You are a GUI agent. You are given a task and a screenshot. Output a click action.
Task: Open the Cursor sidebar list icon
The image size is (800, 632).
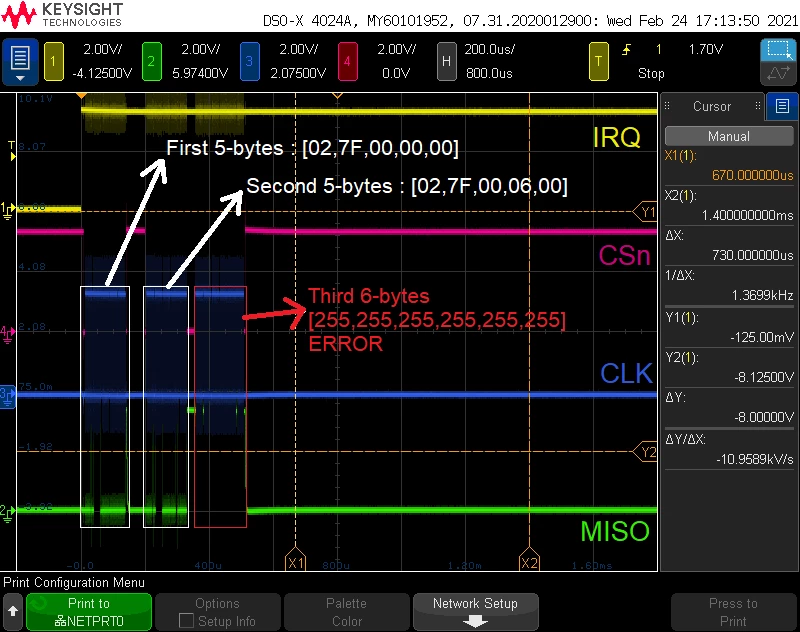coord(782,106)
